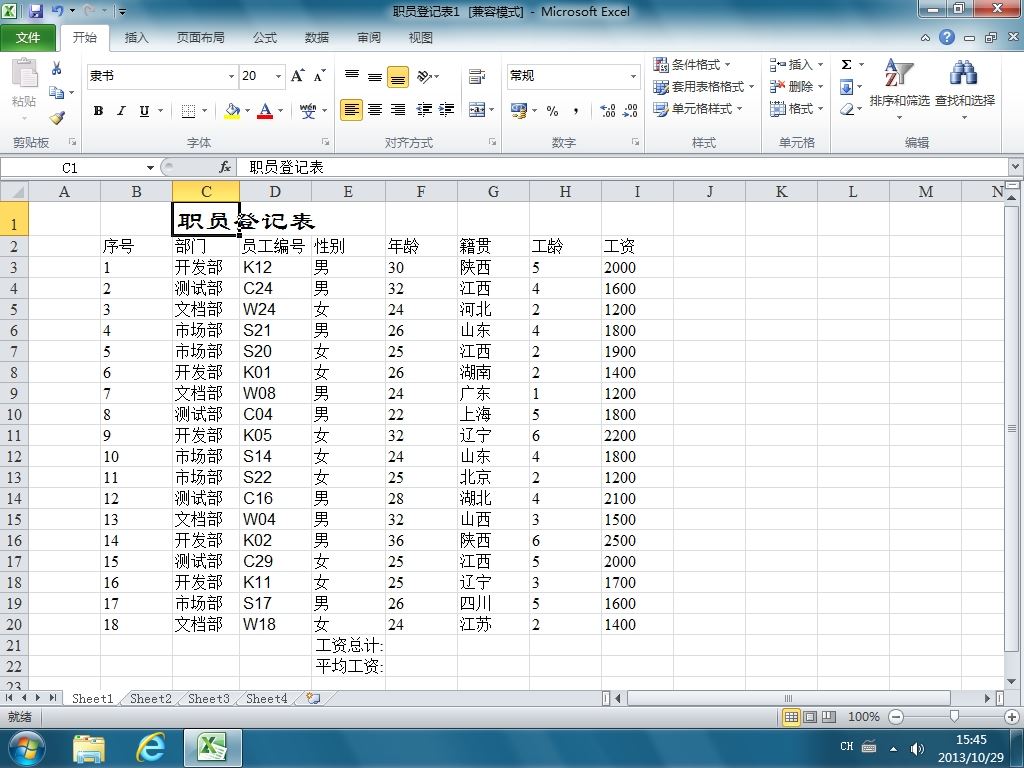Select column F header
1024x768 pixels.
(x=421, y=191)
